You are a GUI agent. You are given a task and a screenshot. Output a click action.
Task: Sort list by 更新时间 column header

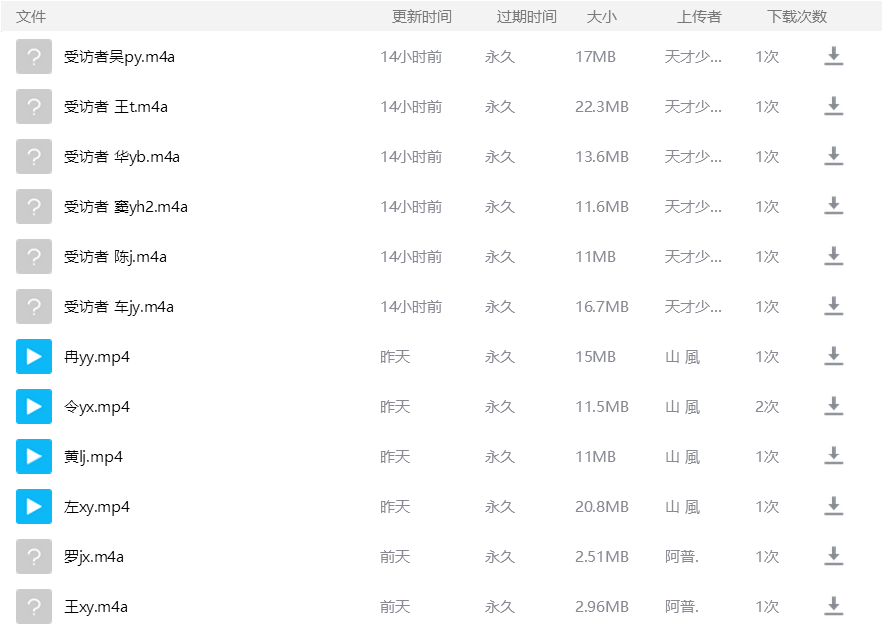click(x=421, y=17)
